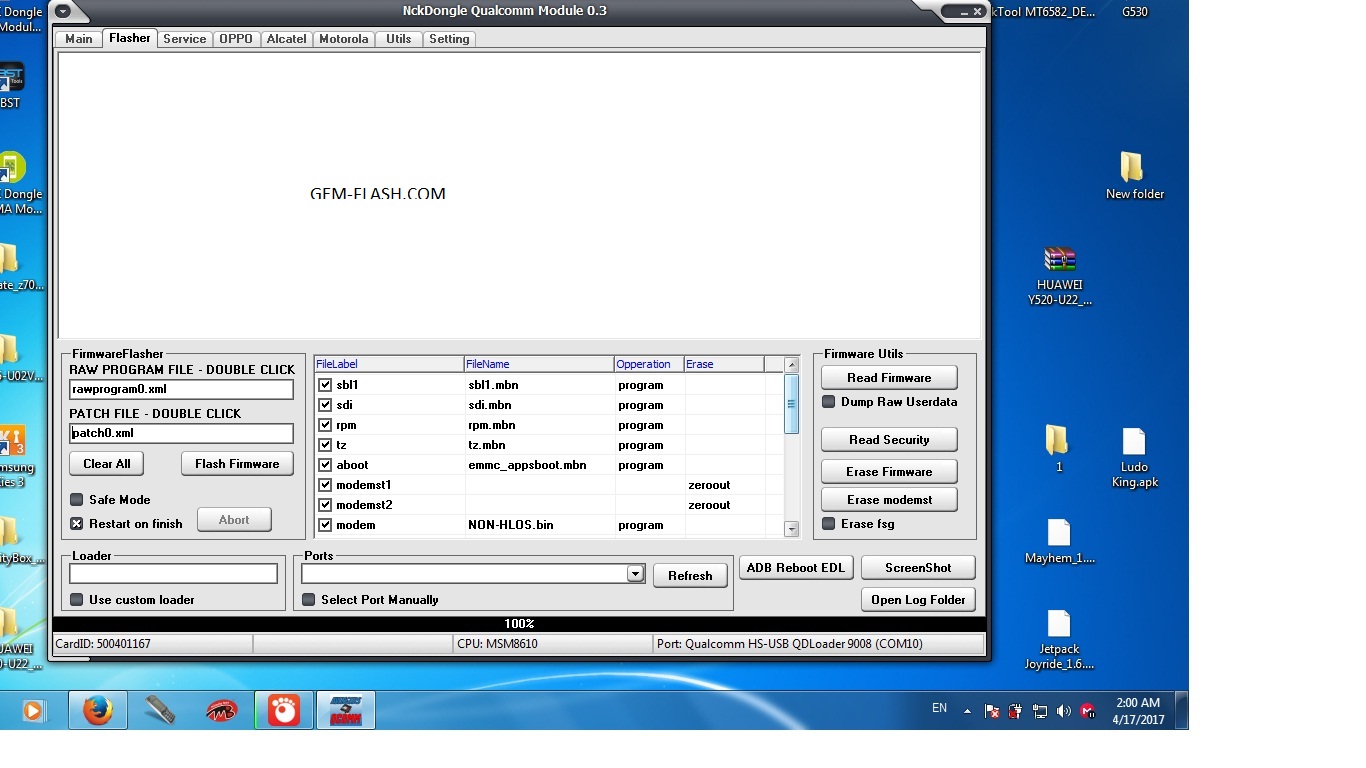Click the raw program file field

[x=181, y=389]
